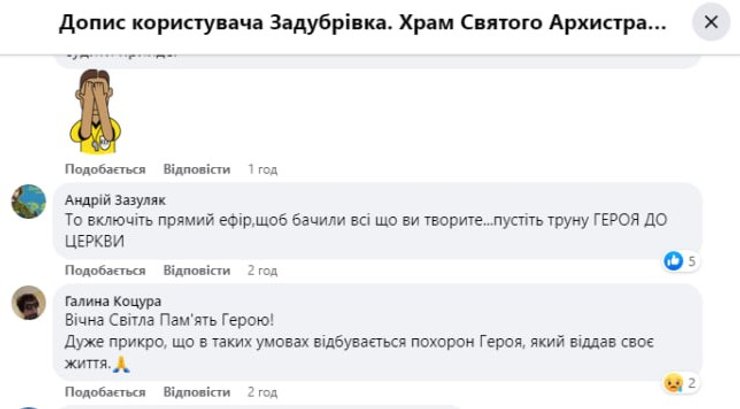Viewport: 740px width, 409px height.
Task: Reply to the sticker comment via Відповісти
Action: [x=196, y=170]
